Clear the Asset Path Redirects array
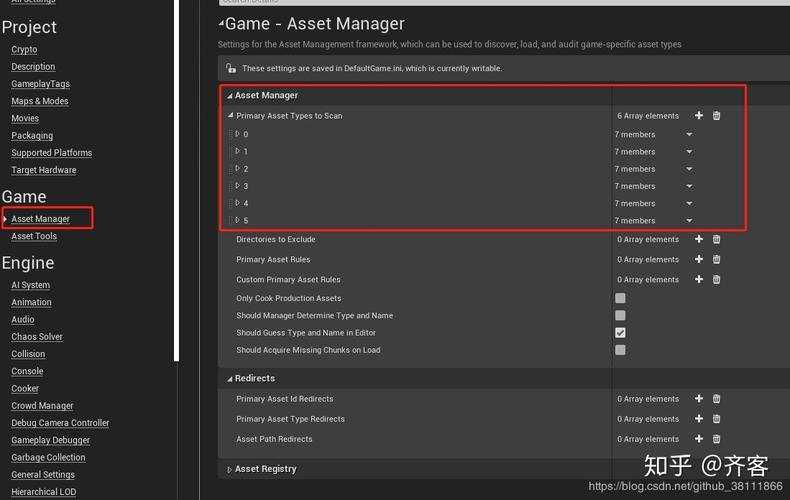 (716, 439)
